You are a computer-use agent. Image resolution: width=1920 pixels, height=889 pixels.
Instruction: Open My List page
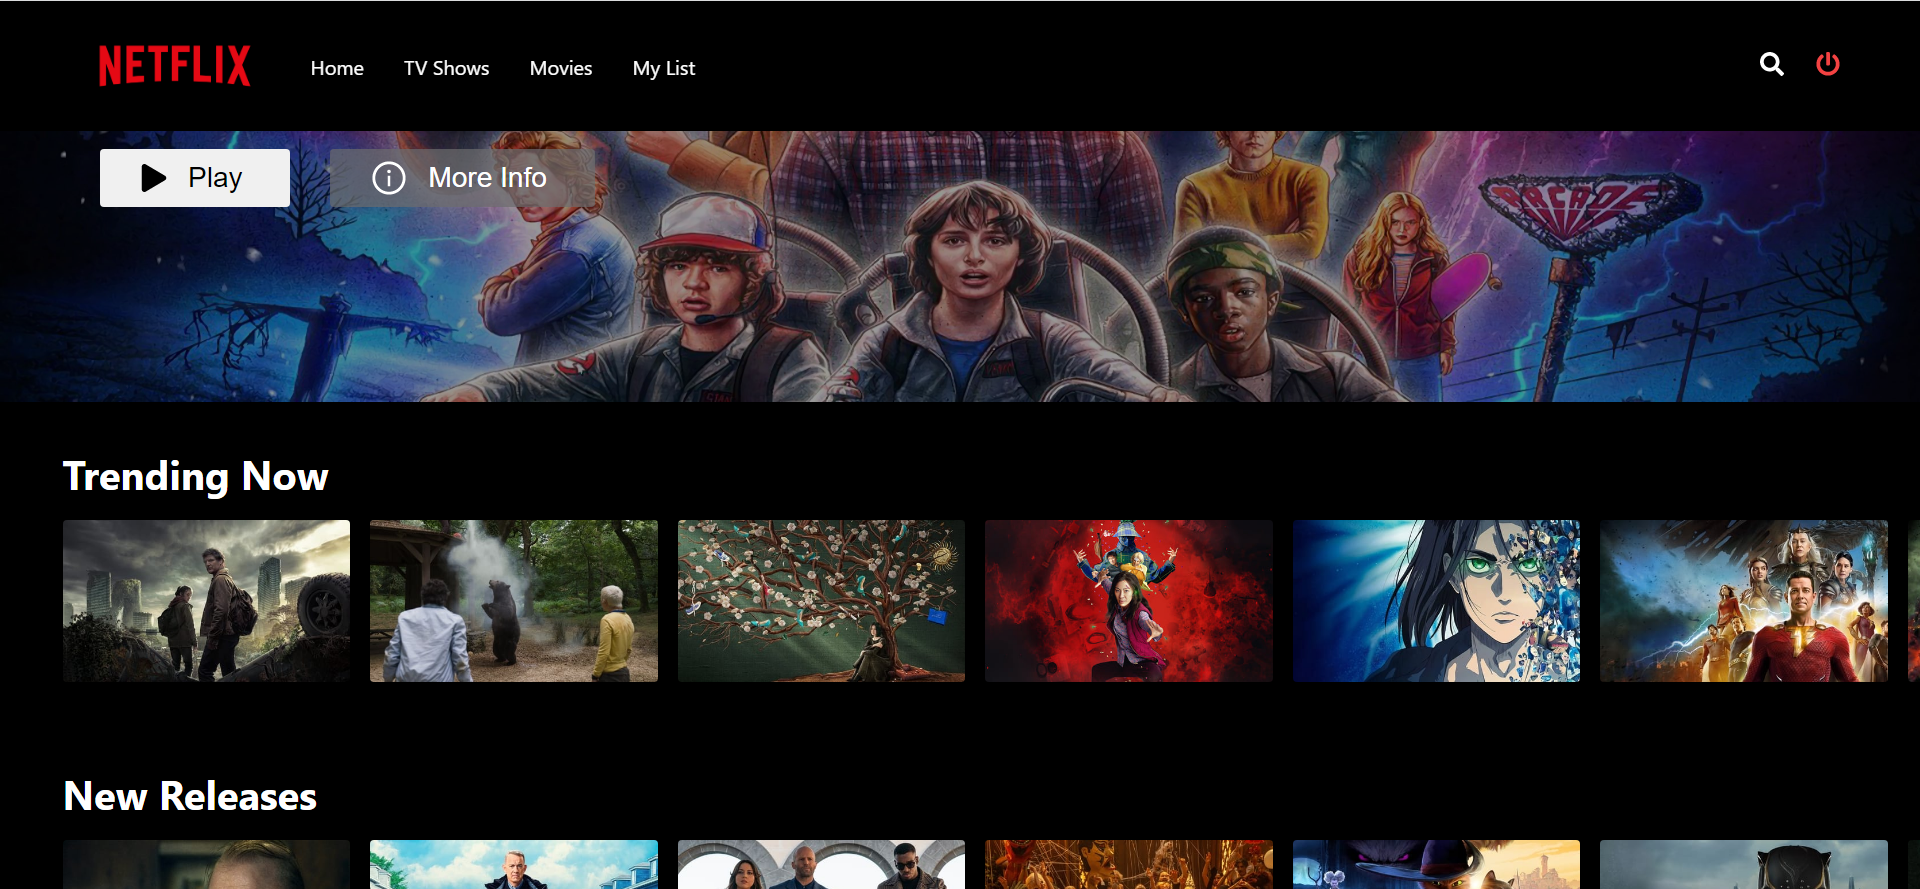(663, 68)
